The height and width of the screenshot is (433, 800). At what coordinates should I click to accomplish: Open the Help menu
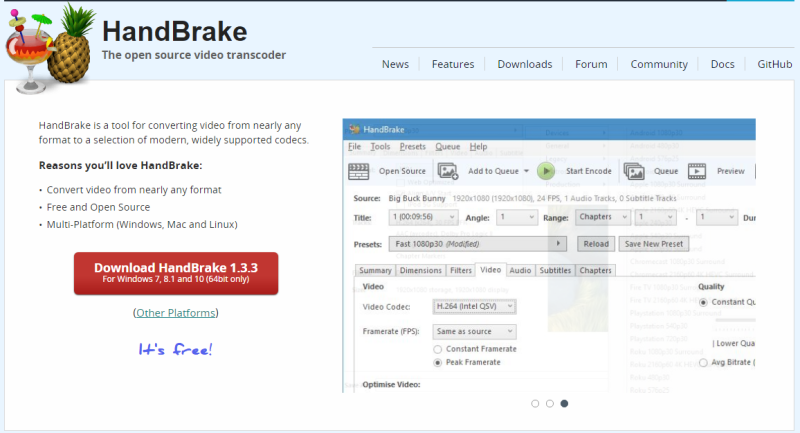478,146
